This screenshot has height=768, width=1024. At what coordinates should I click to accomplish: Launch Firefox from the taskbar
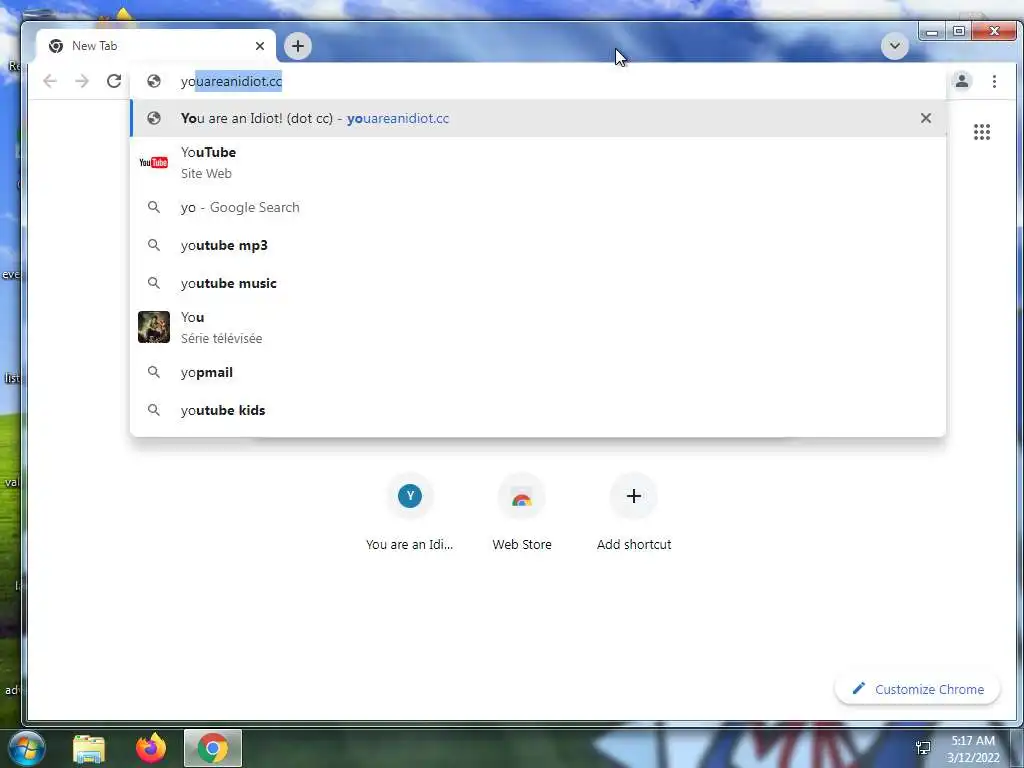click(151, 748)
